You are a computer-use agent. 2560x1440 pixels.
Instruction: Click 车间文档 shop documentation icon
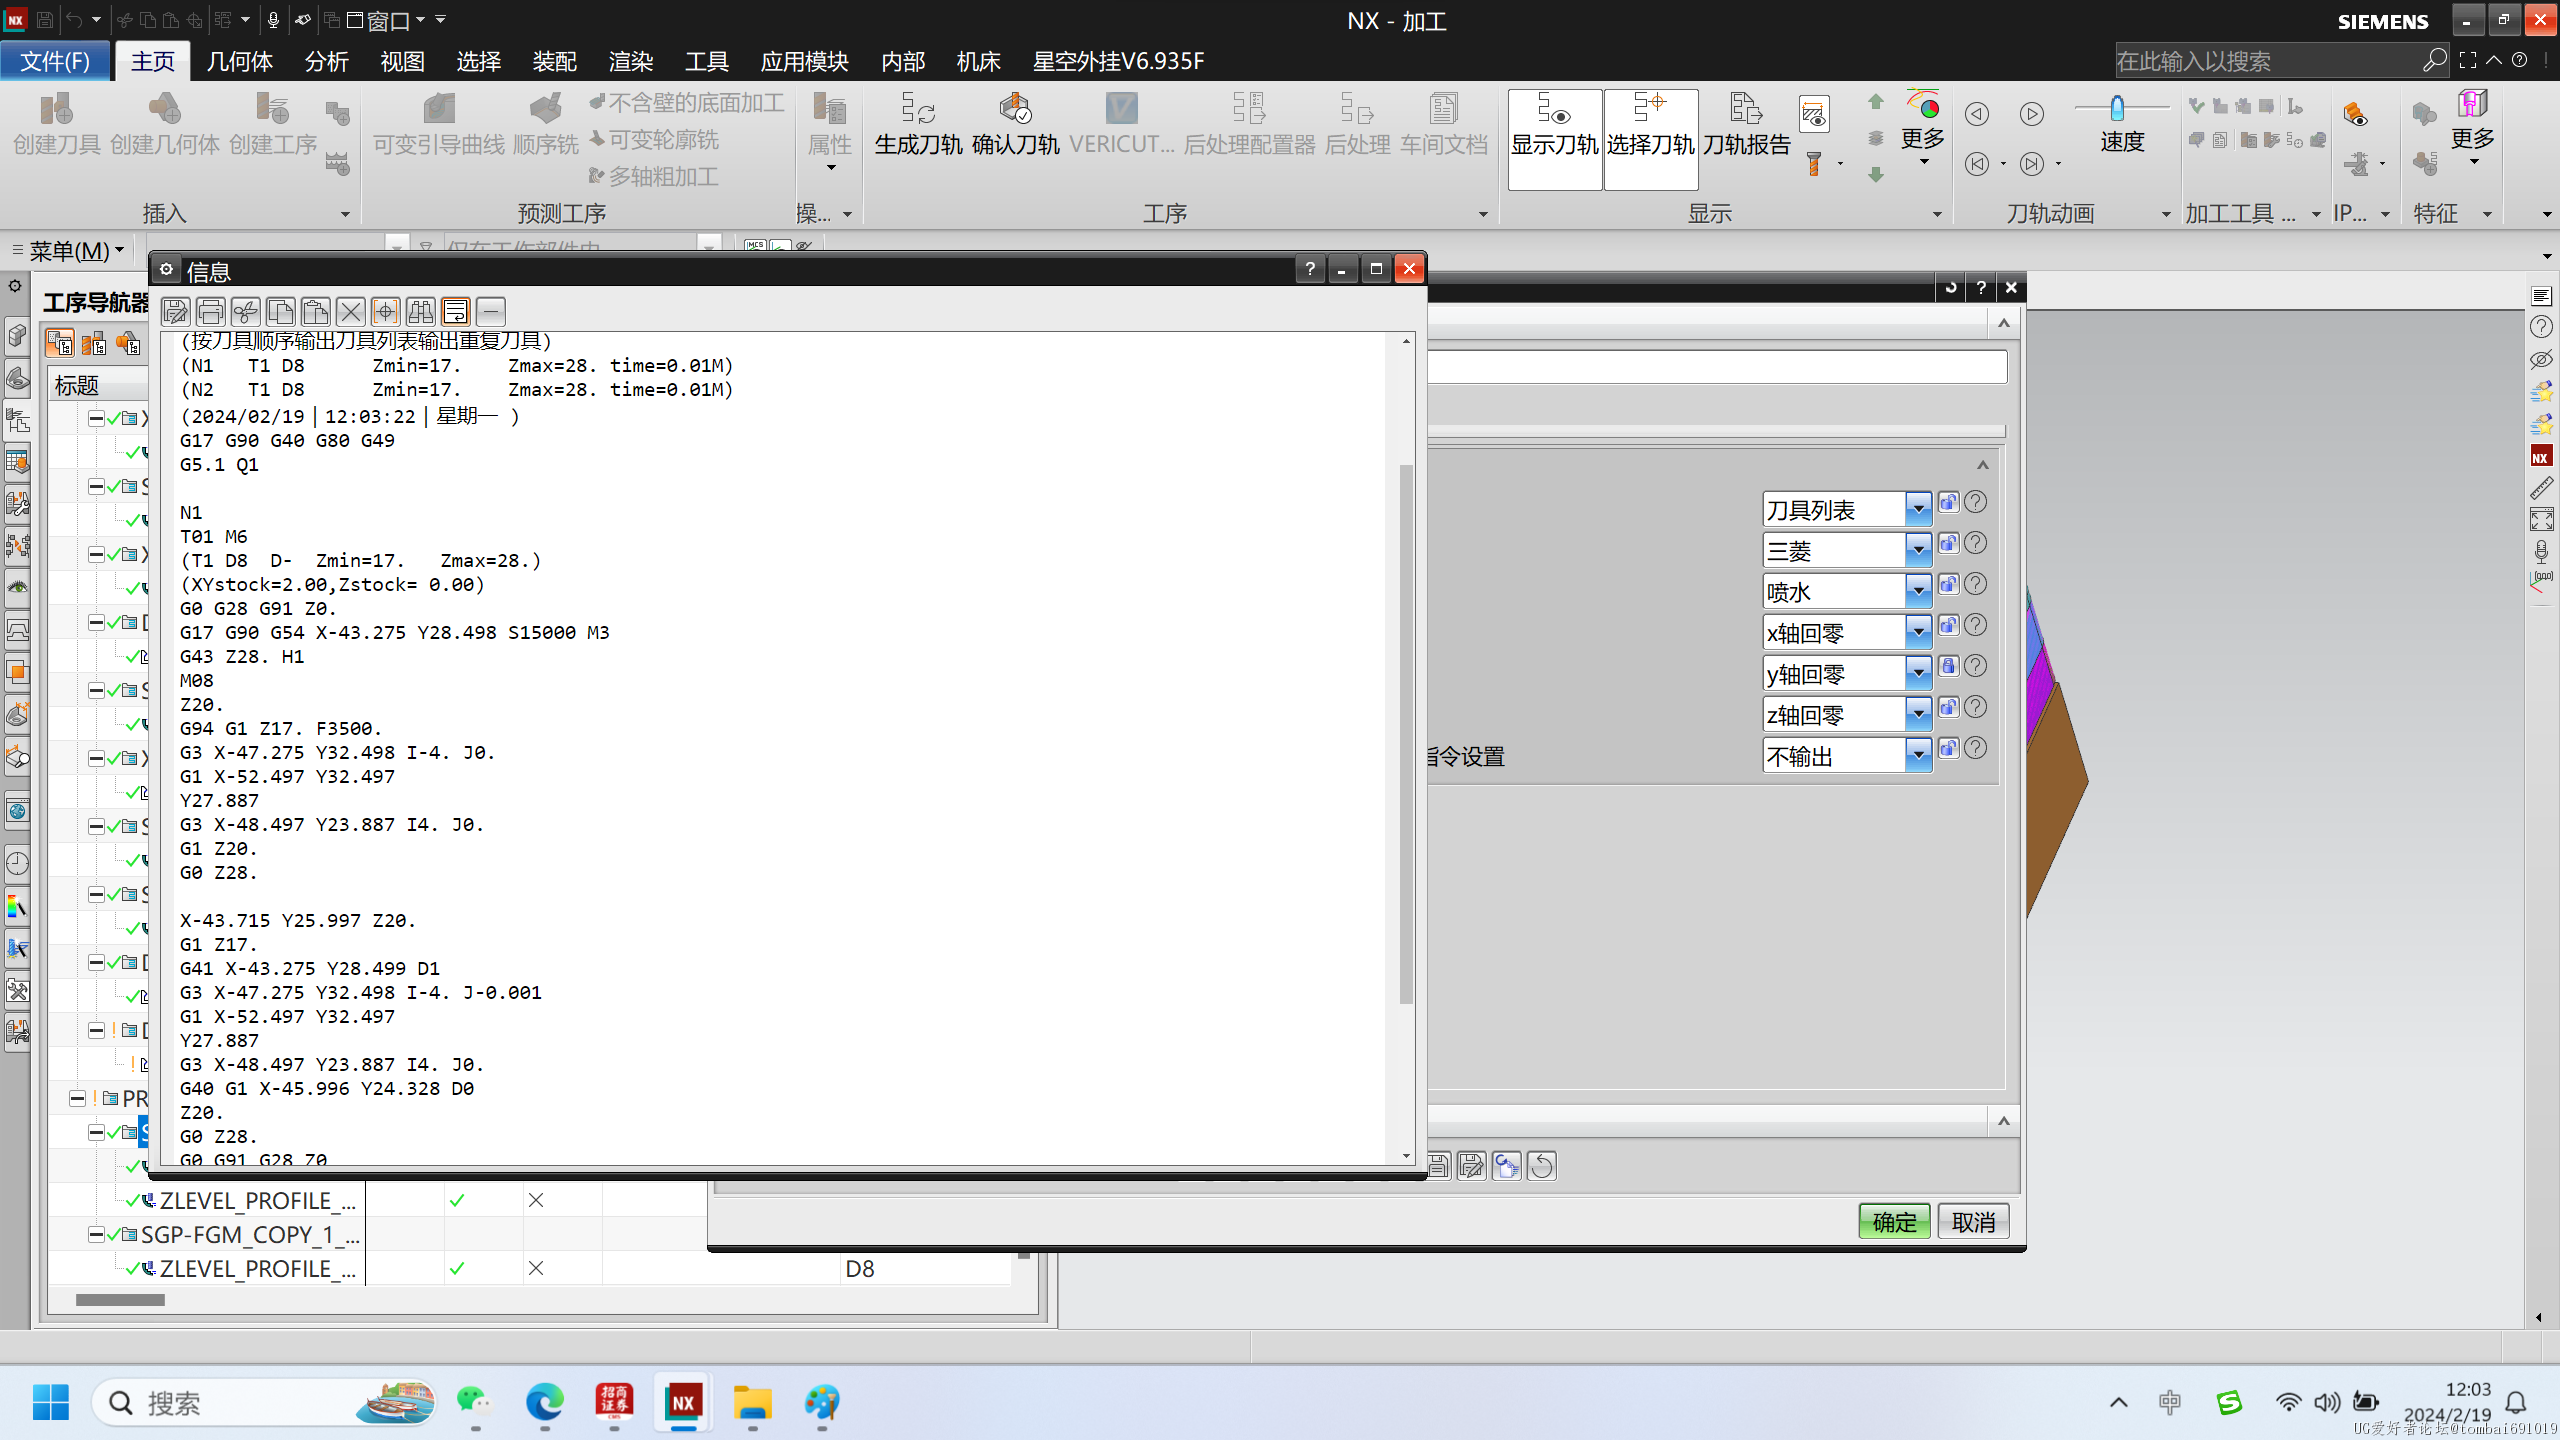[x=1443, y=125]
